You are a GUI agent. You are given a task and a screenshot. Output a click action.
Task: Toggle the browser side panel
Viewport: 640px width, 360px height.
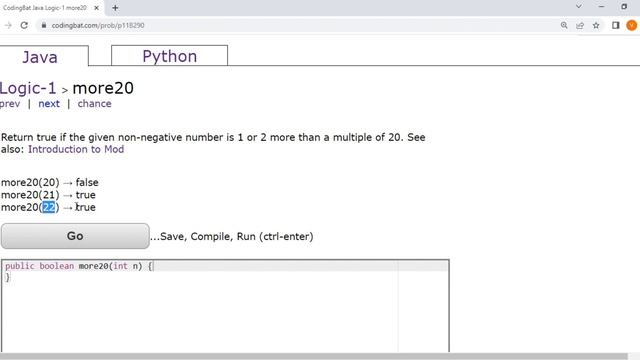pos(616,25)
